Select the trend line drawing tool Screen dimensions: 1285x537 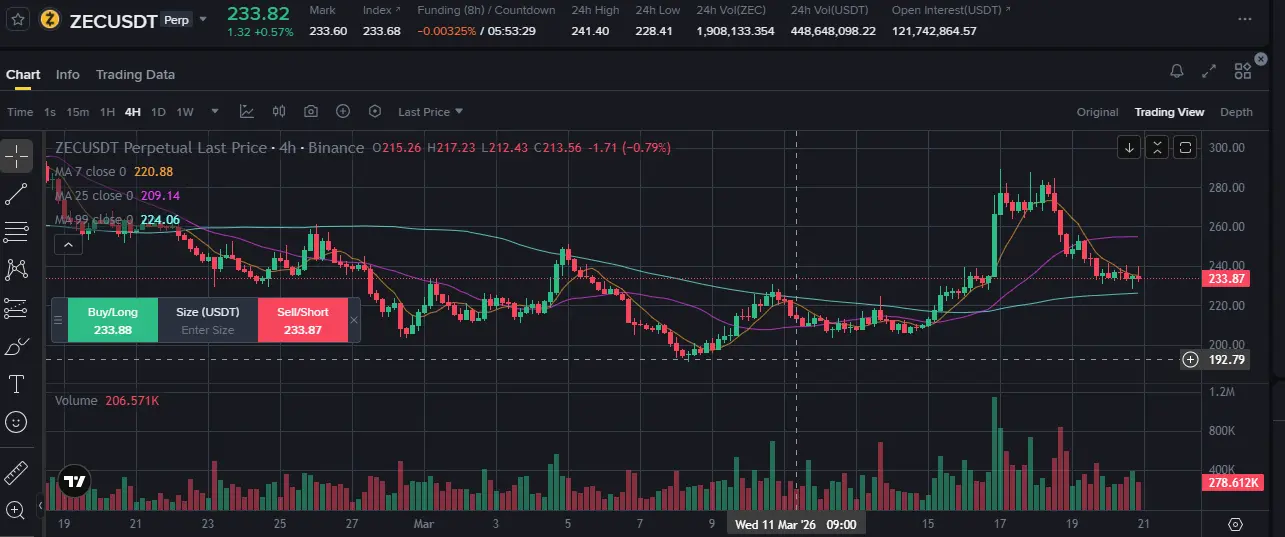(x=16, y=194)
